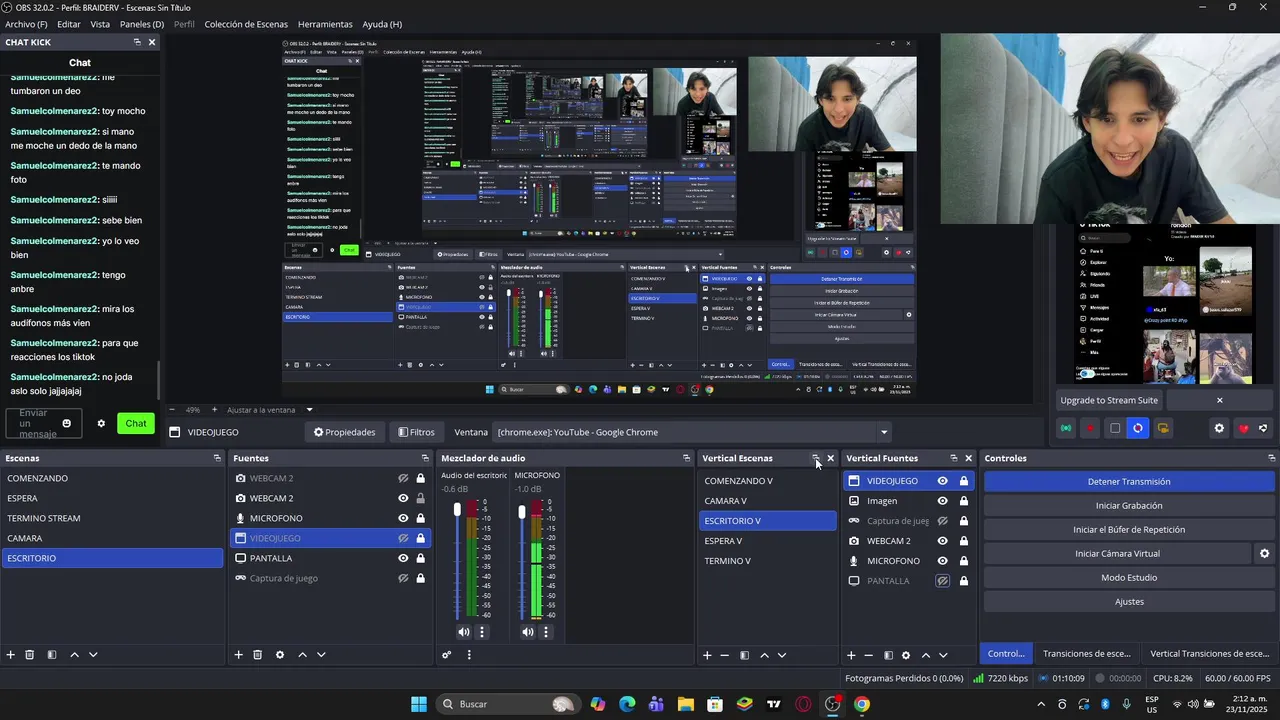Screen dimensions: 1280x720
Task: Open Herramientas menu
Action: [325, 24]
